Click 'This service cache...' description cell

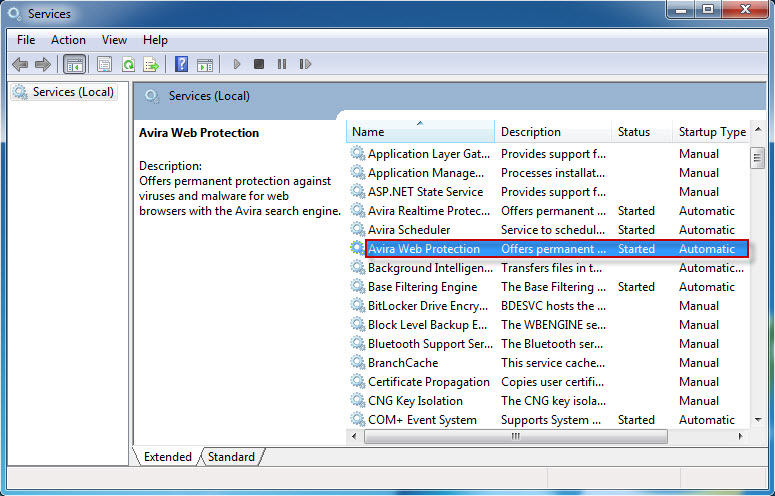(553, 363)
